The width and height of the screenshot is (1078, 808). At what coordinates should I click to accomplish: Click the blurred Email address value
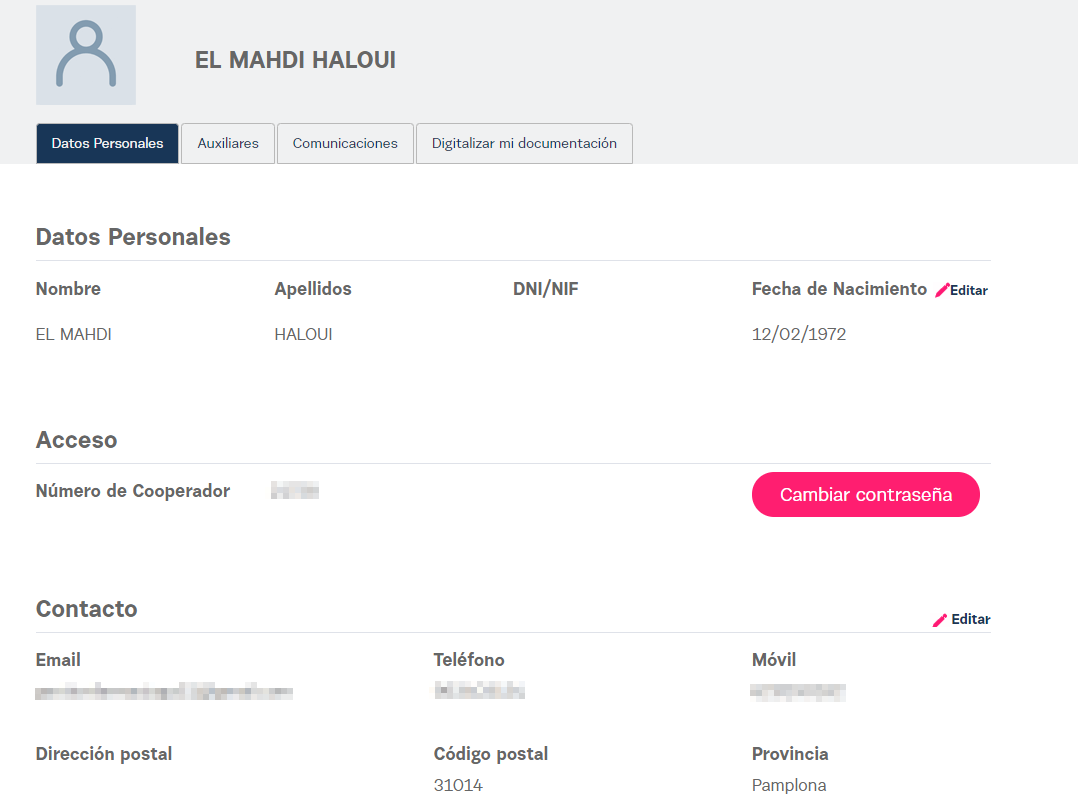tap(164, 691)
